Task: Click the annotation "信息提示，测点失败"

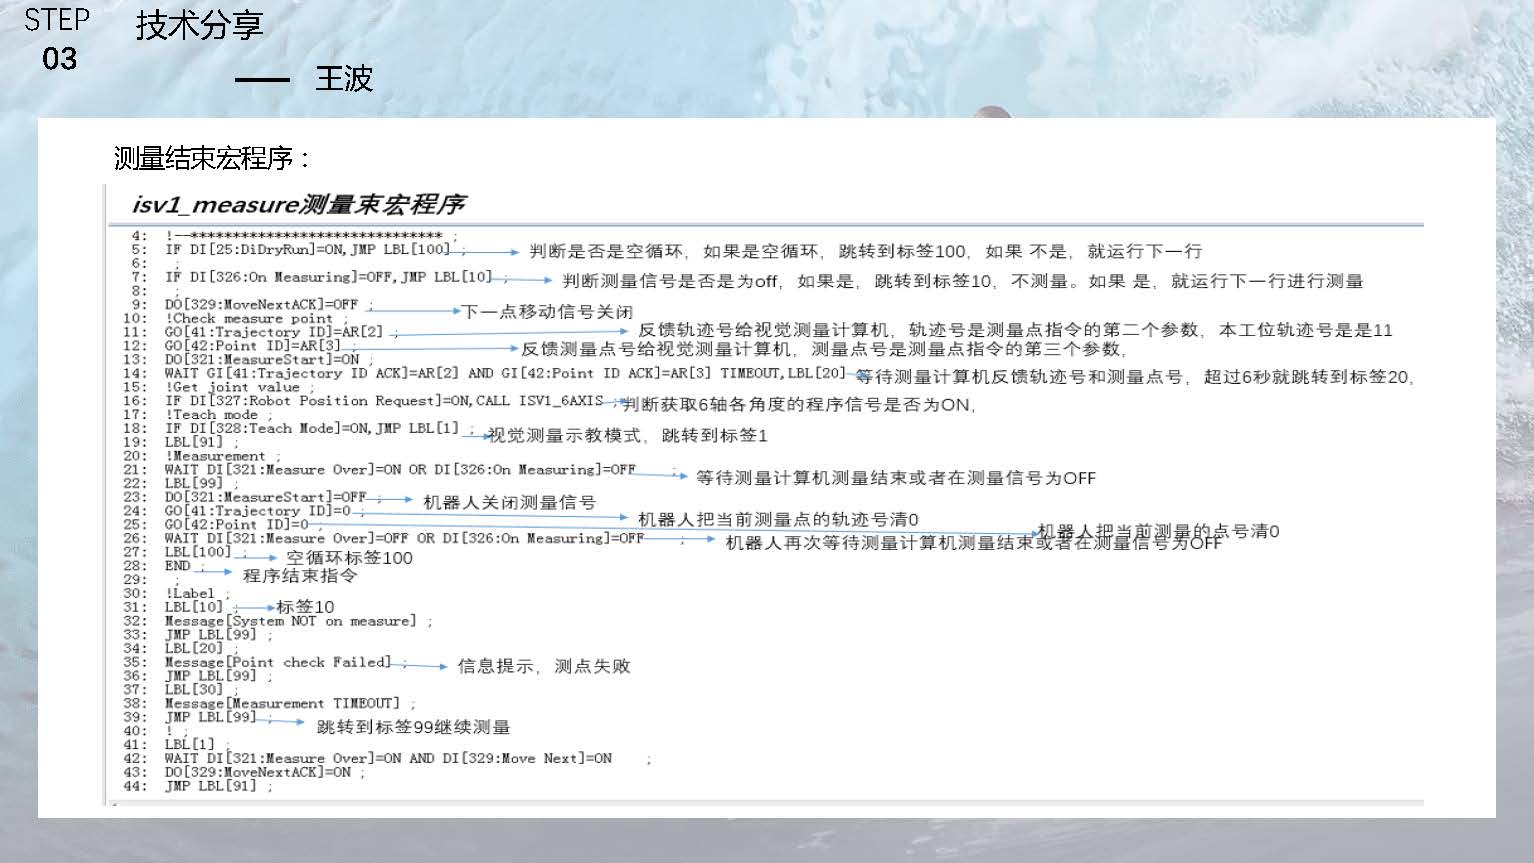Action: click(544, 666)
